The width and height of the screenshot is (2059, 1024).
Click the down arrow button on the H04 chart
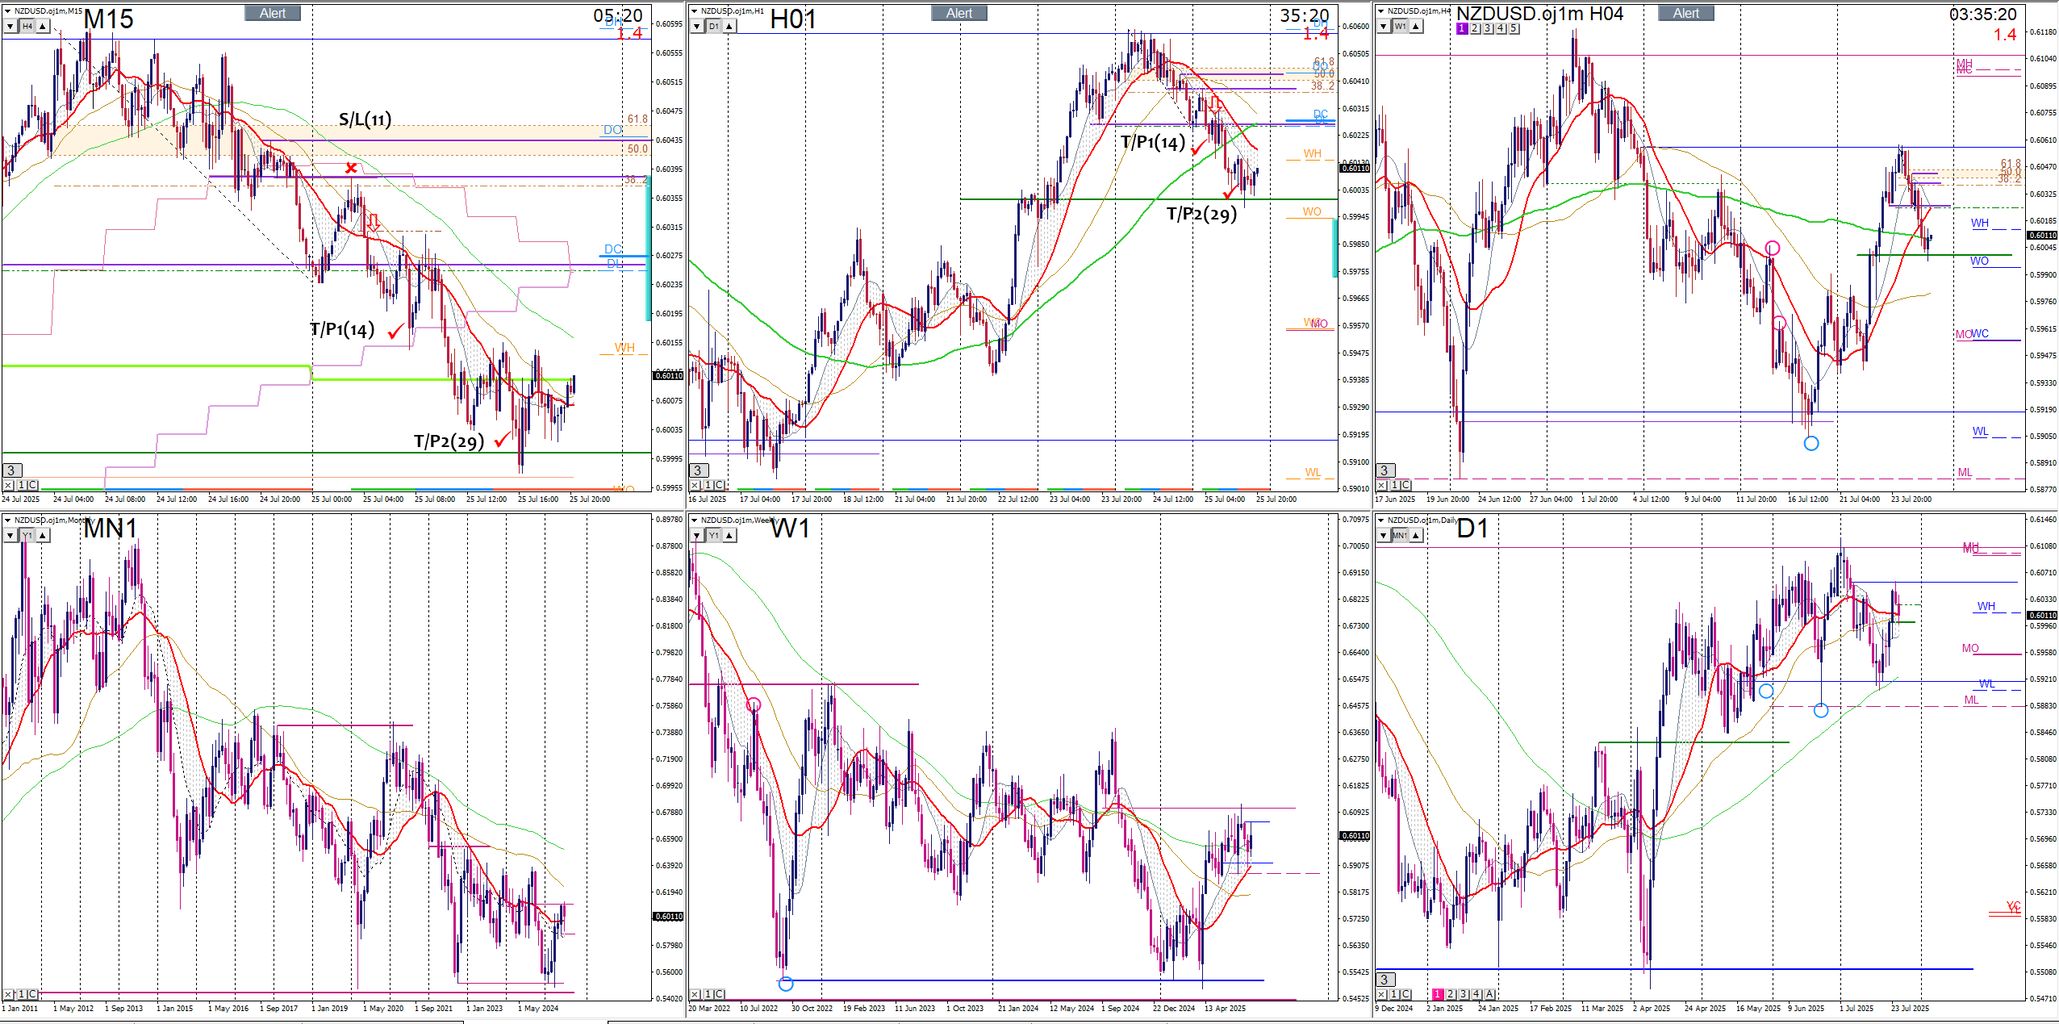click(1384, 26)
